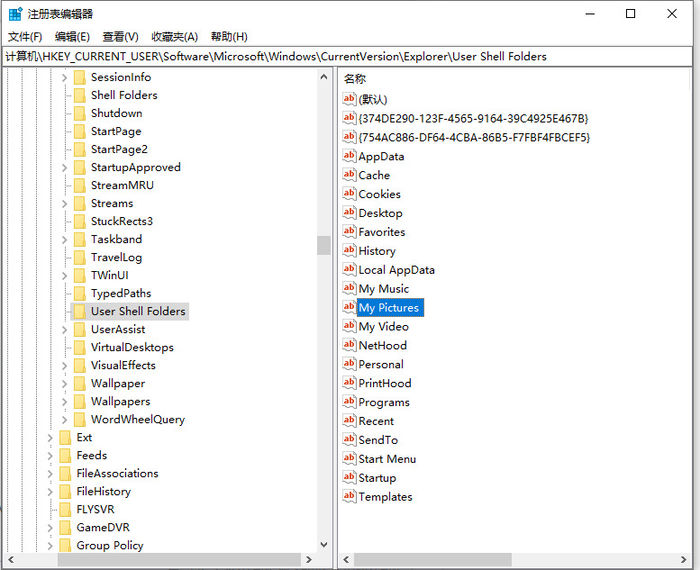Viewport: 700px width, 570px height.
Task: Open the 编辑(E) menu
Action: pos(72,37)
